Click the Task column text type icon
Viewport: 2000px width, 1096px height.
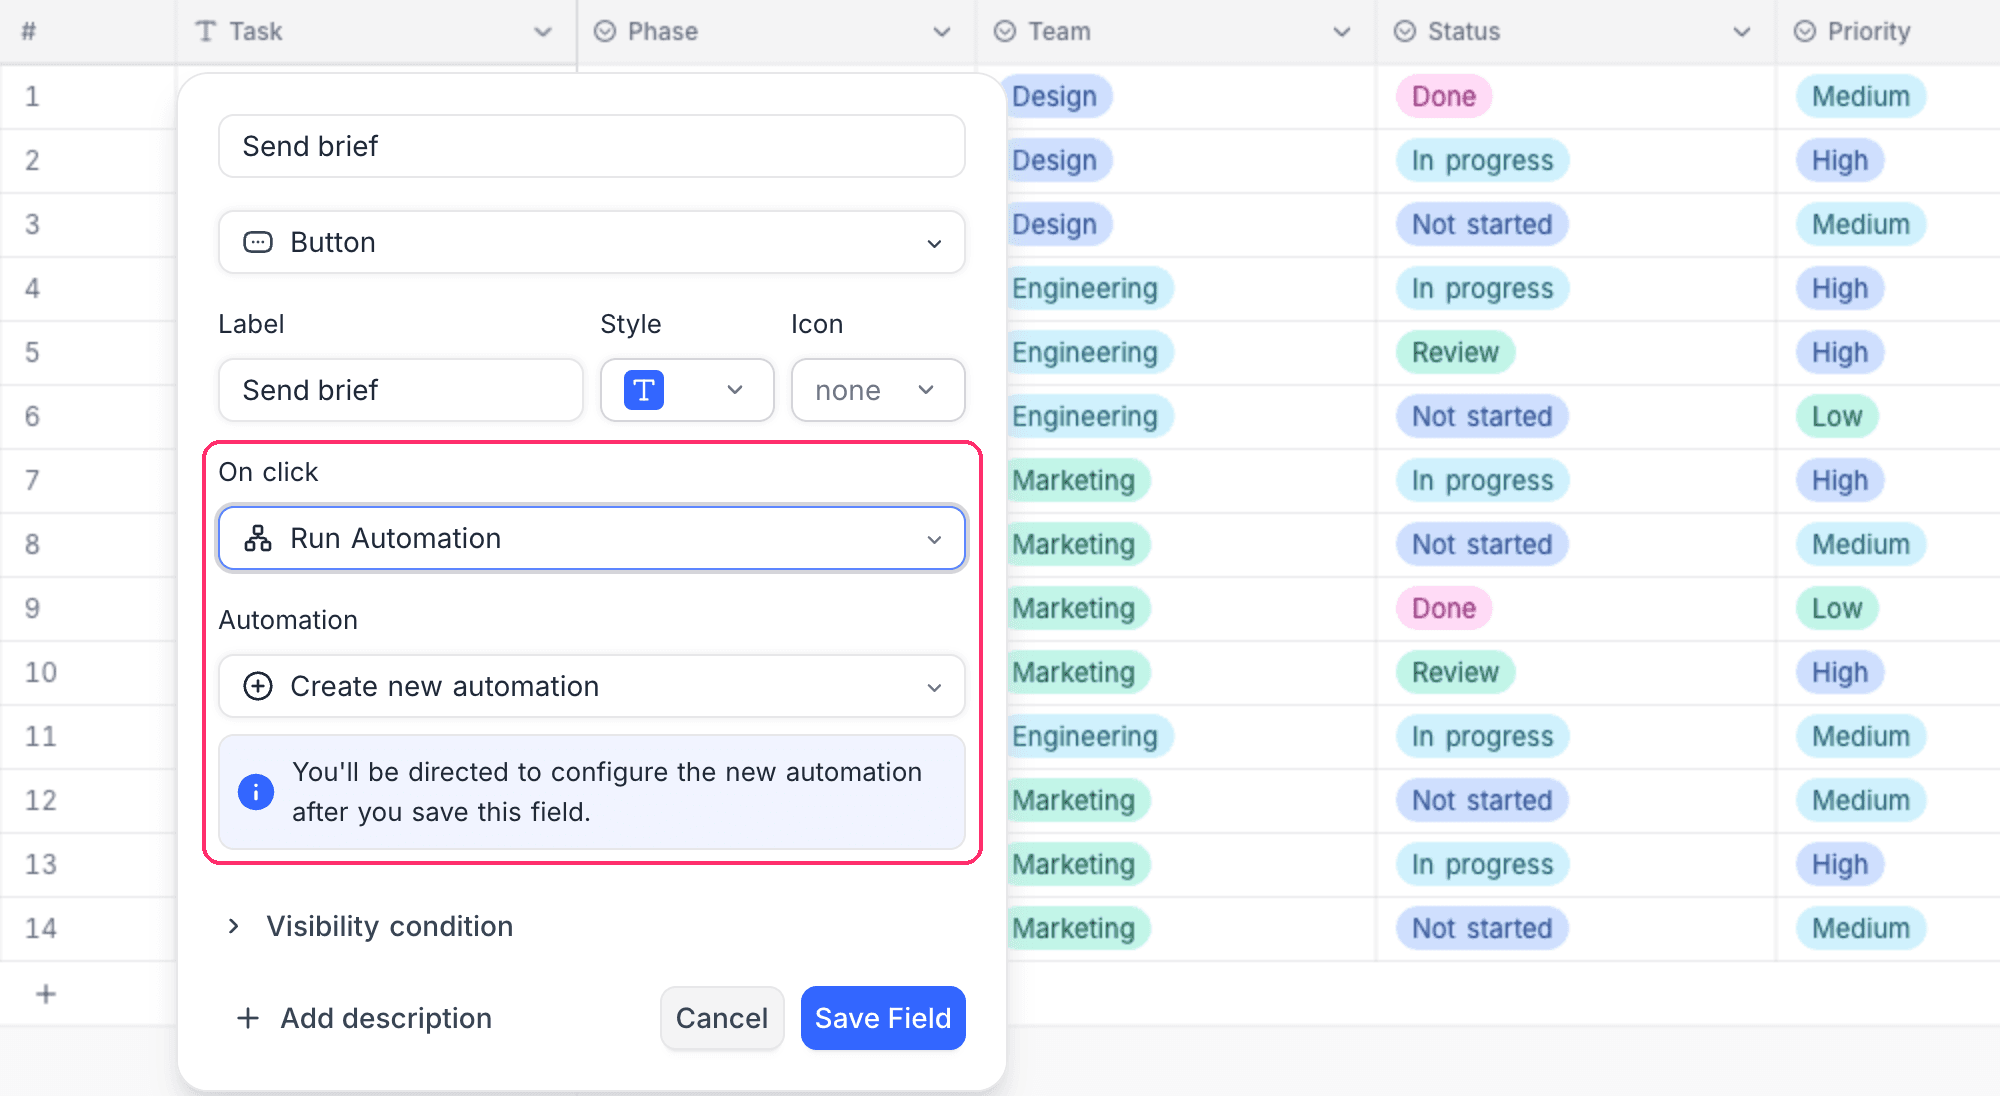[x=206, y=31]
